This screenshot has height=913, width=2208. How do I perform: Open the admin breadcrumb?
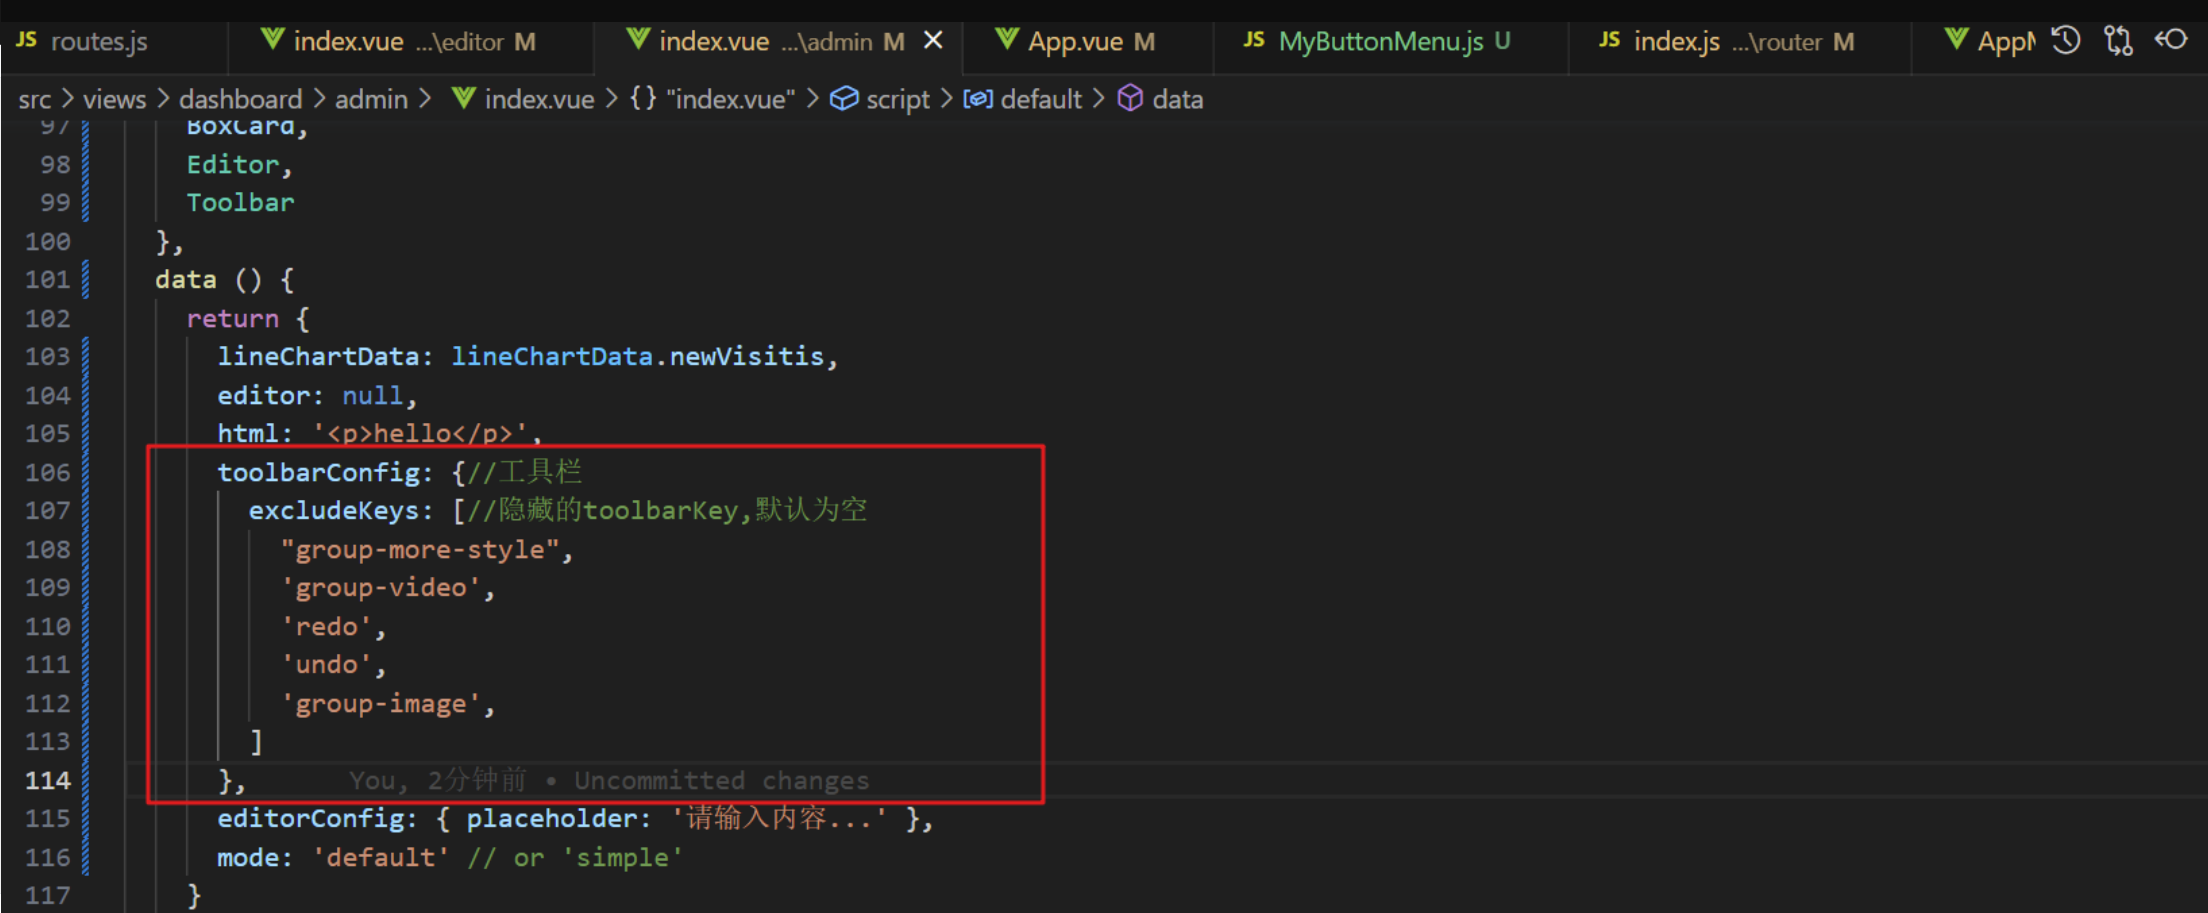point(371,100)
